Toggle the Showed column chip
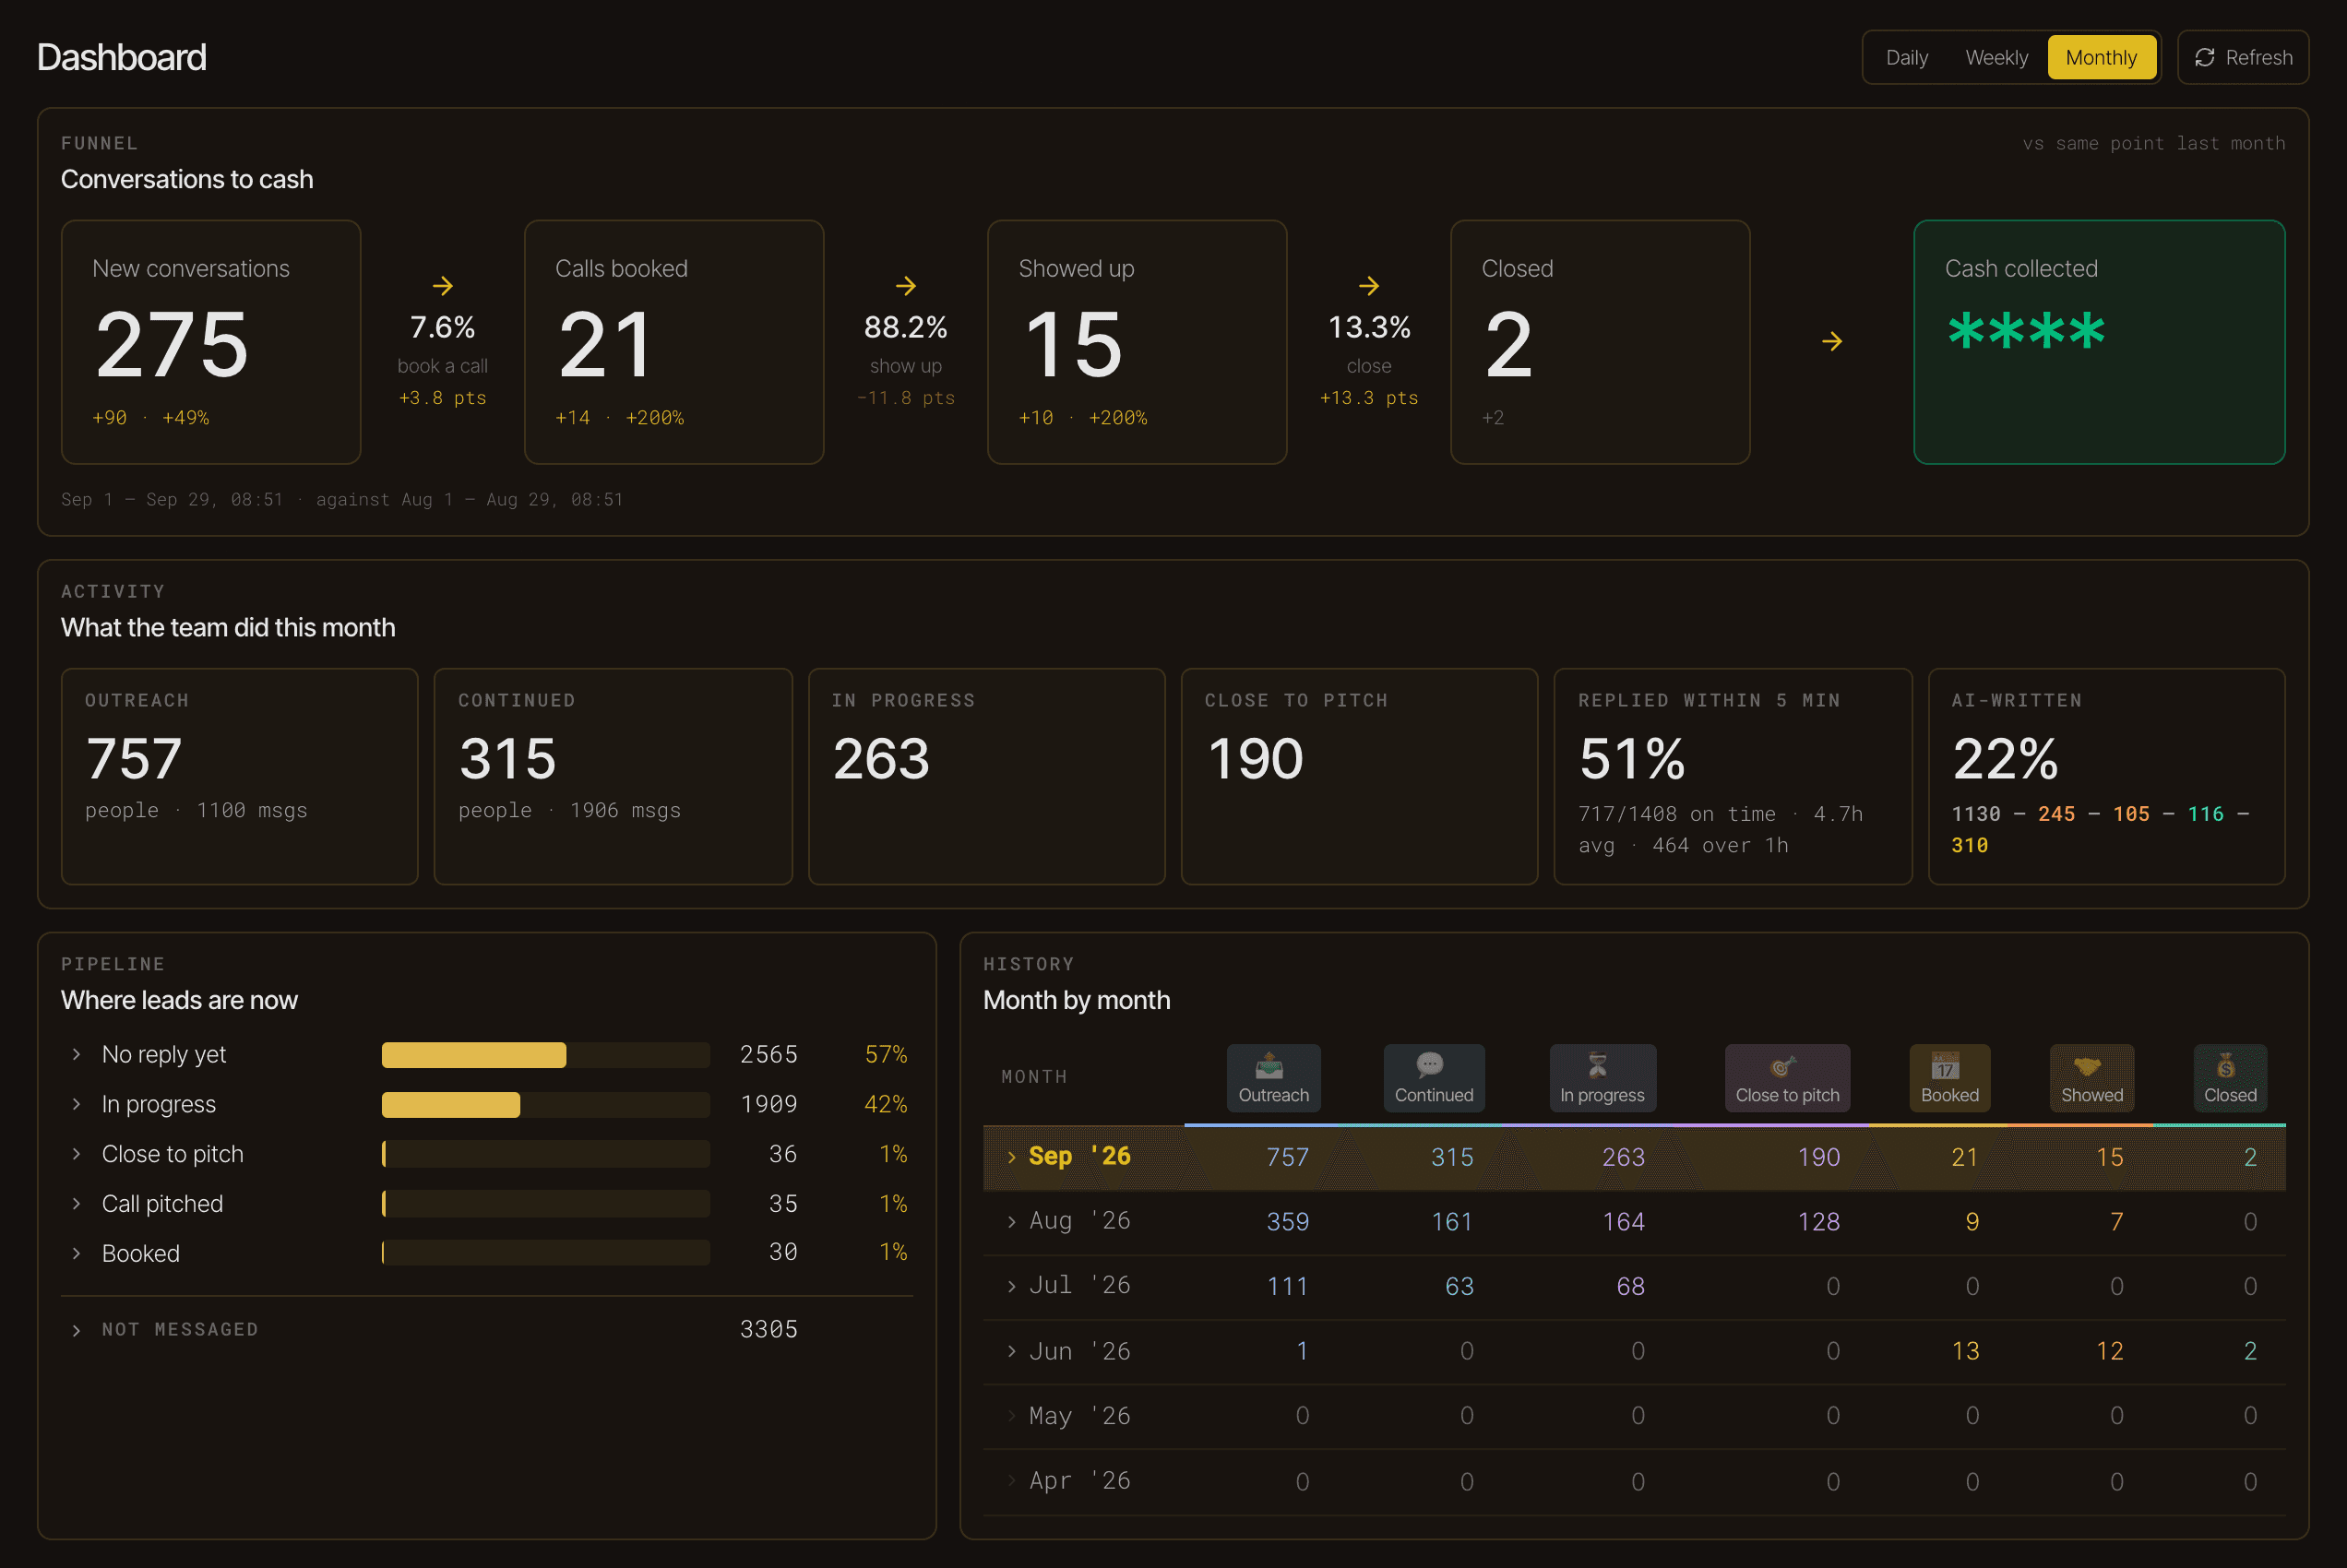Image resolution: width=2347 pixels, height=1568 pixels. click(2091, 1078)
